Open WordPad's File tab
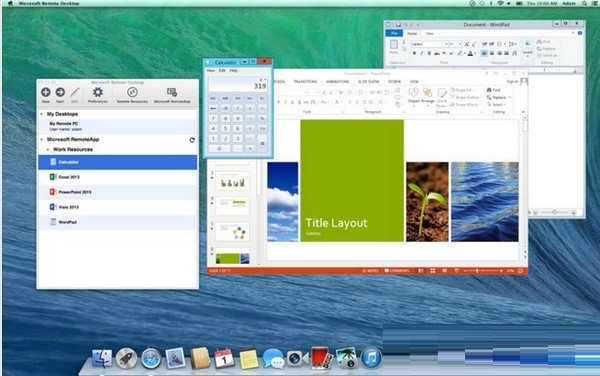The image size is (600, 376). 394,33
